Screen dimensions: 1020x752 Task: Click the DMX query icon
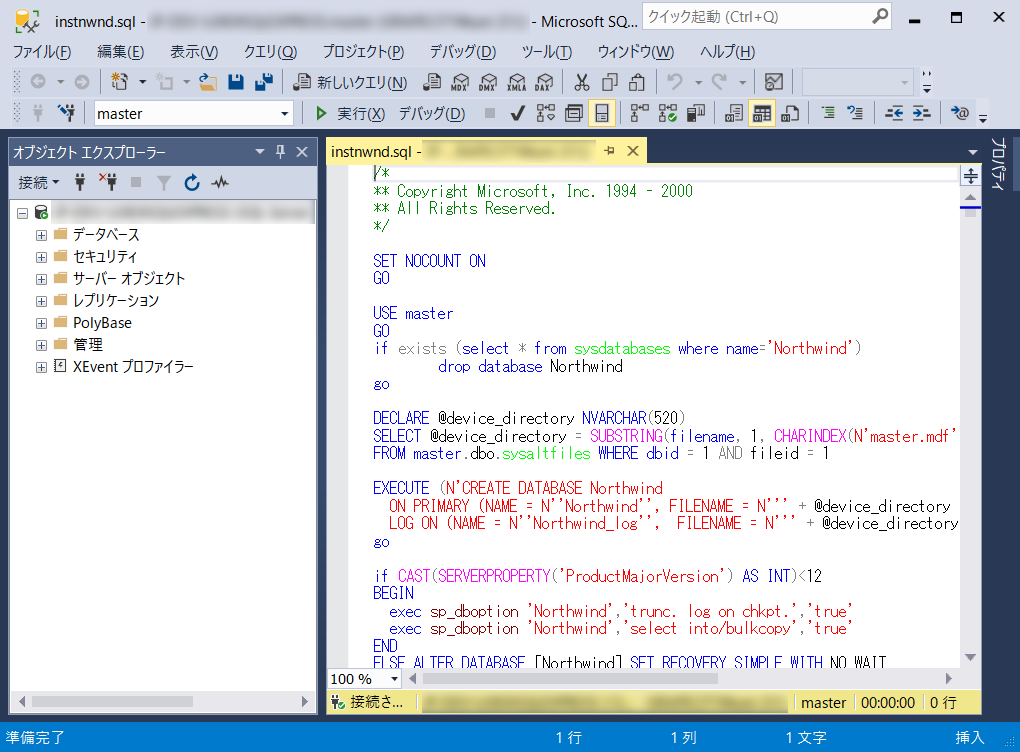tap(488, 82)
